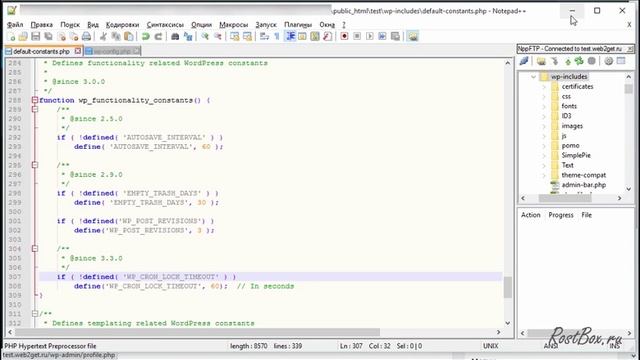Click the Progress column header
Image resolution: width=640 pixels, height=360 pixels.
pyautogui.click(x=561, y=215)
